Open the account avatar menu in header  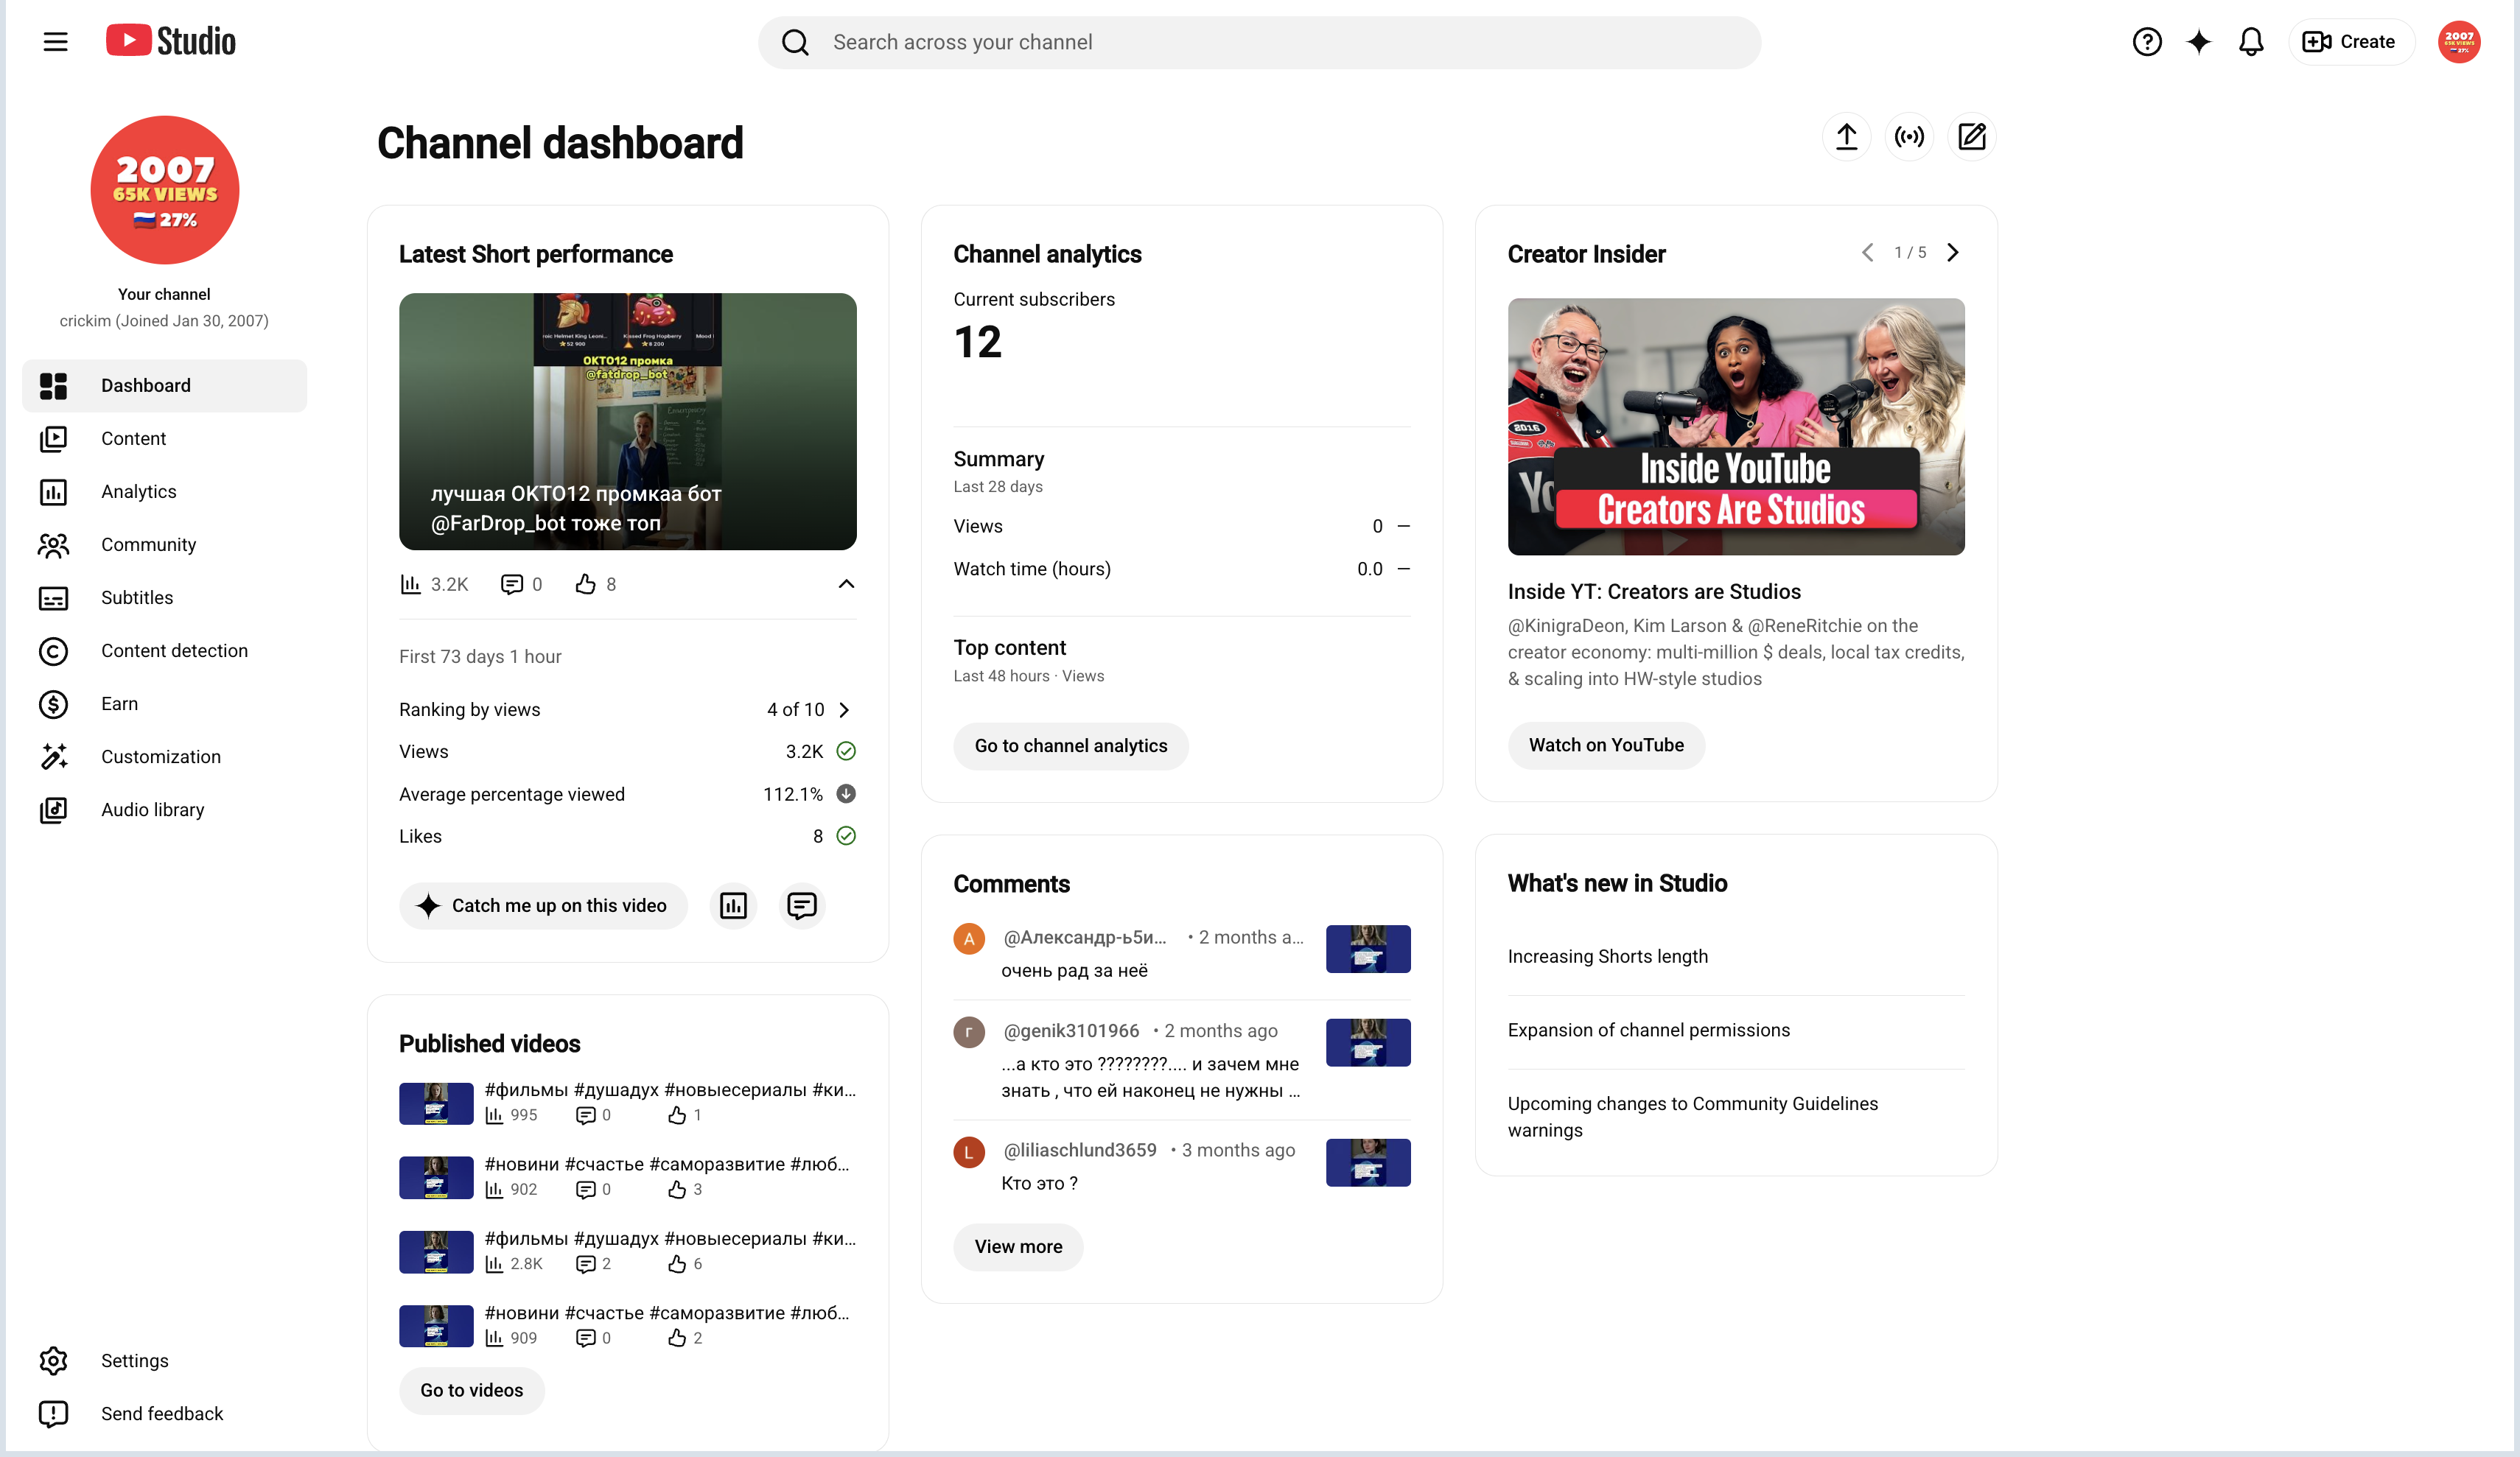point(2458,42)
